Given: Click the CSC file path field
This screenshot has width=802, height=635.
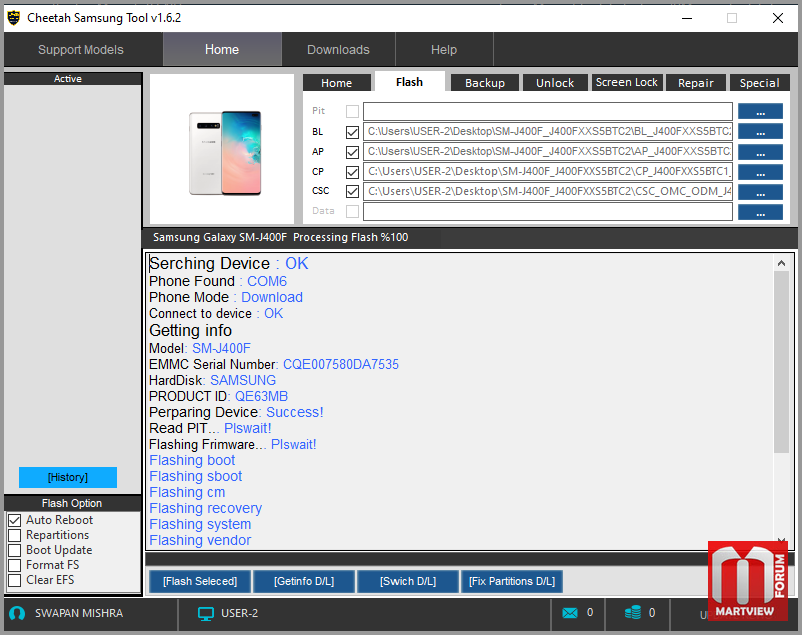Looking at the screenshot, I should tap(548, 191).
